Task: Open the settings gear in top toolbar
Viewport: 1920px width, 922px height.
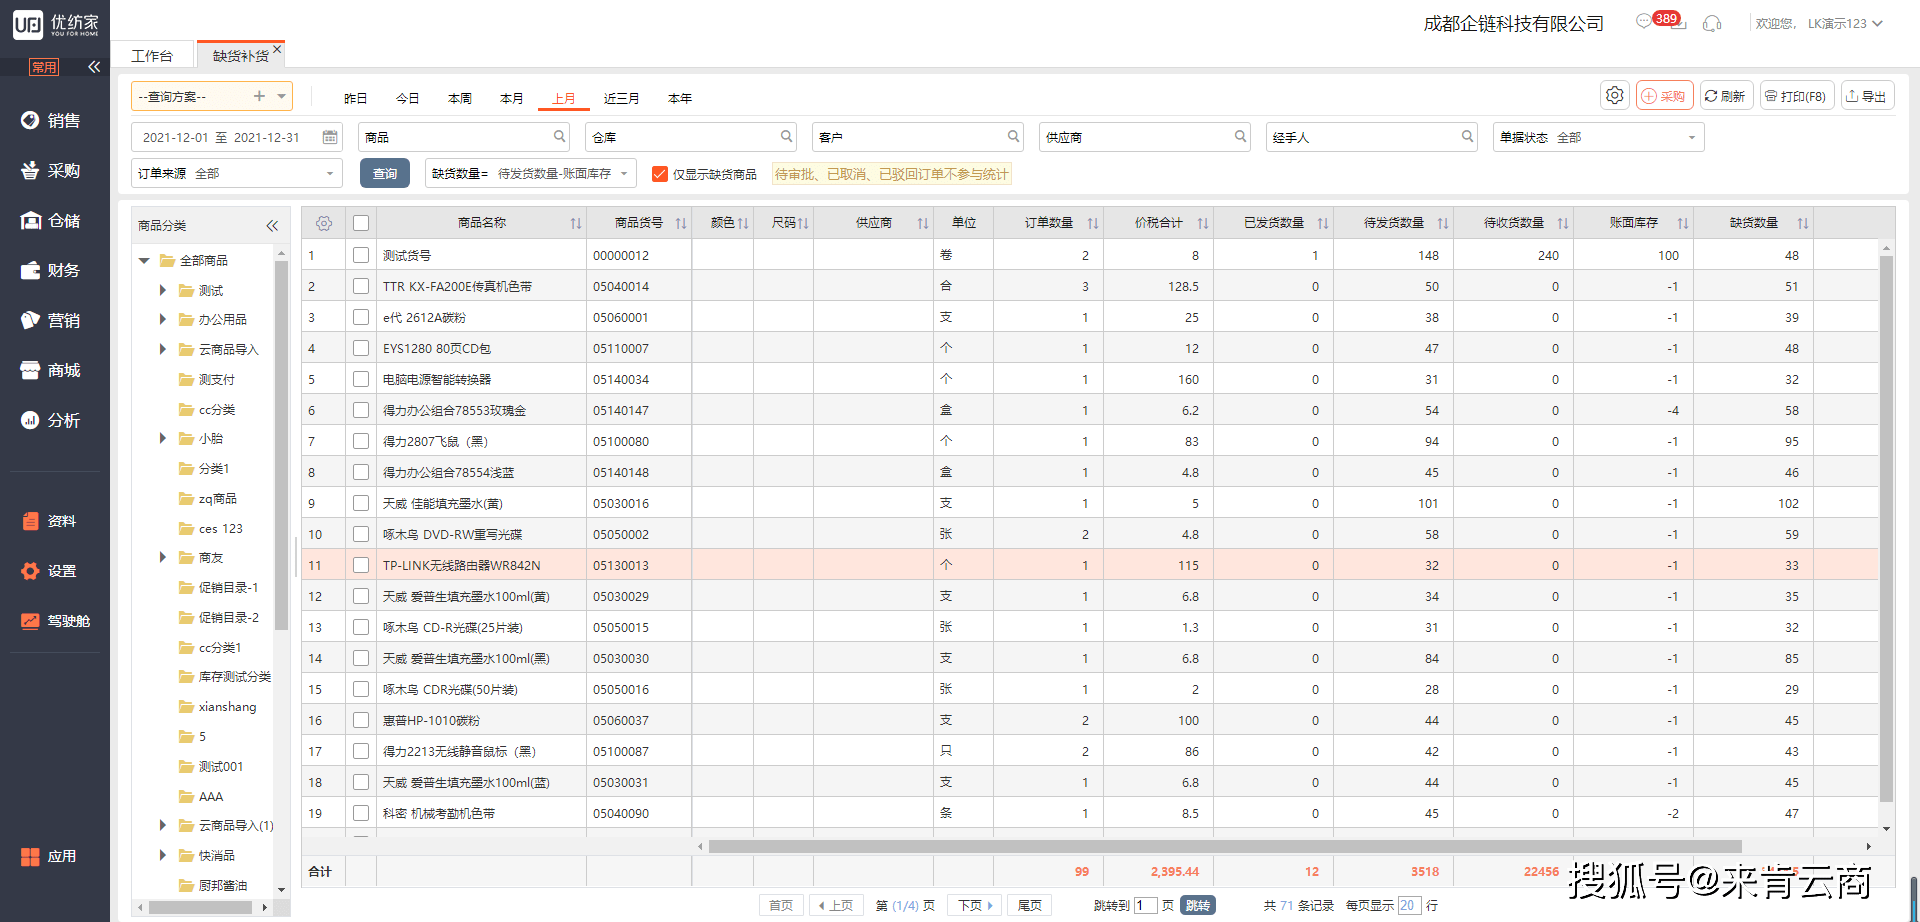Action: pyautogui.click(x=1614, y=96)
